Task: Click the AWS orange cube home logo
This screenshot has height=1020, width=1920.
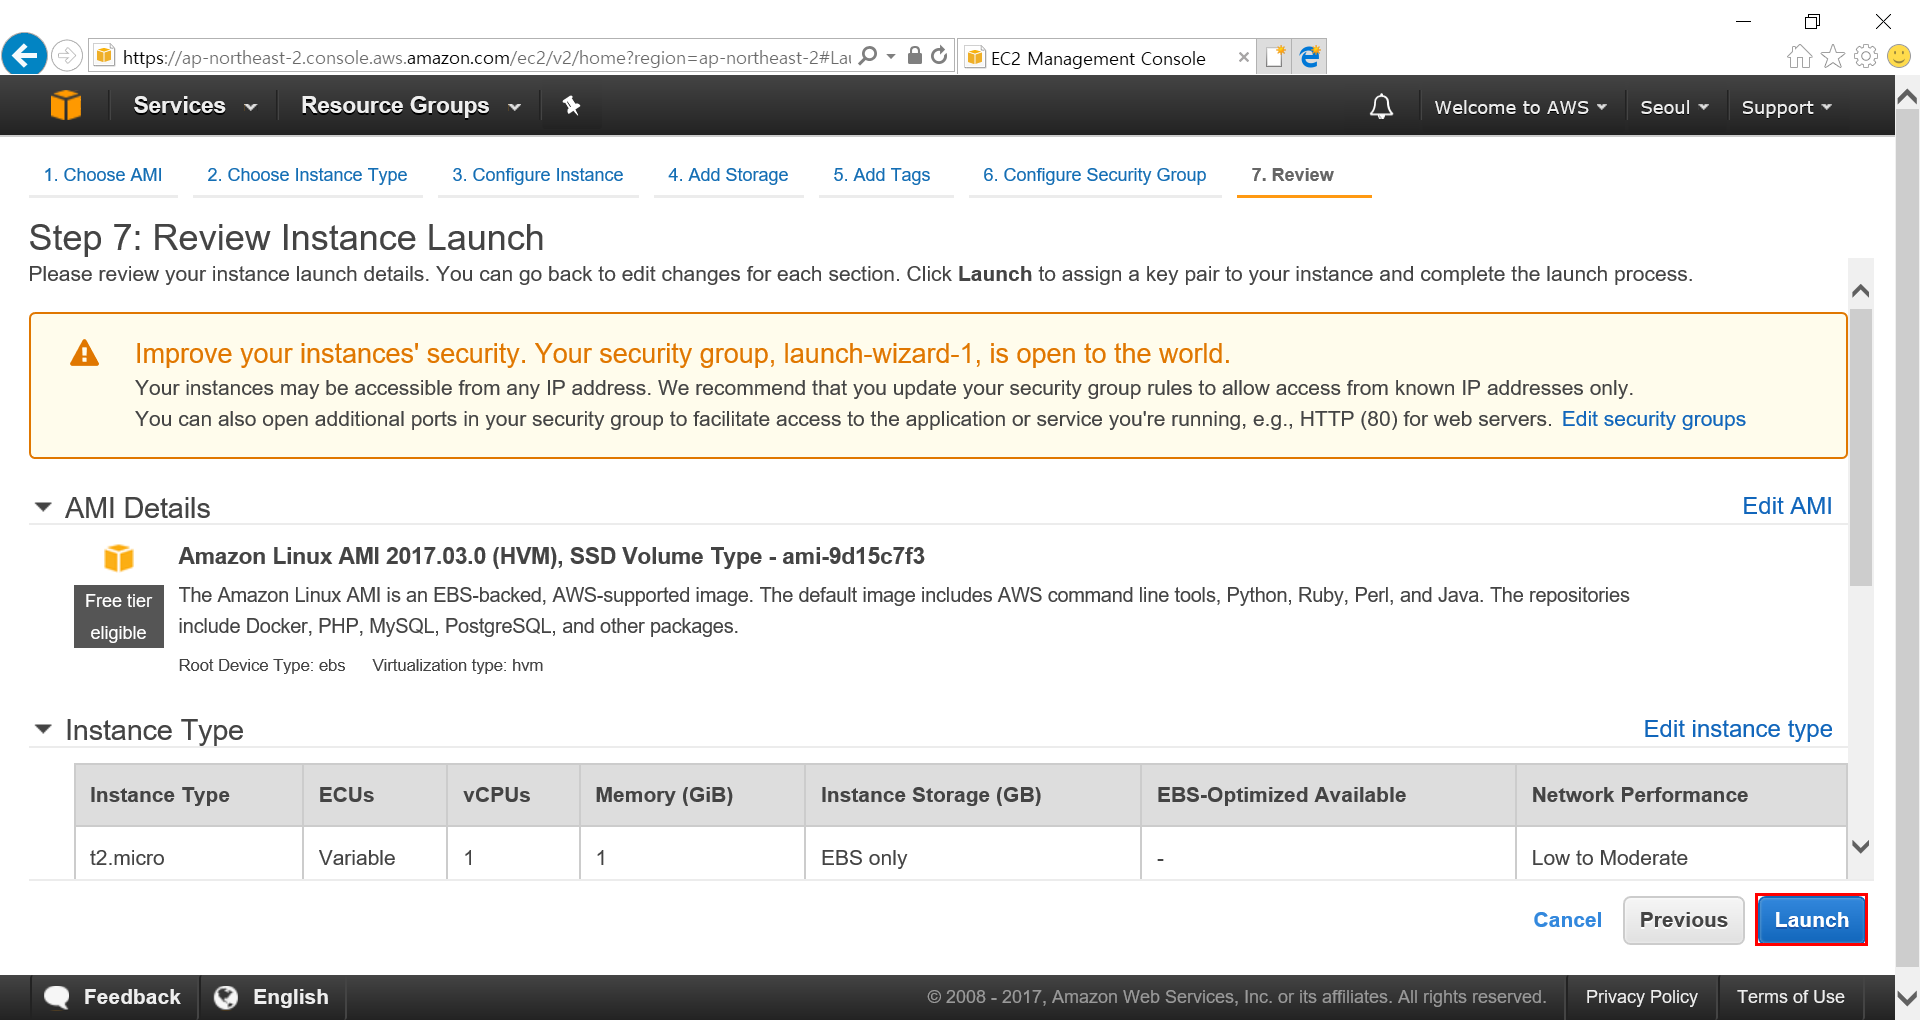Action: 66,105
